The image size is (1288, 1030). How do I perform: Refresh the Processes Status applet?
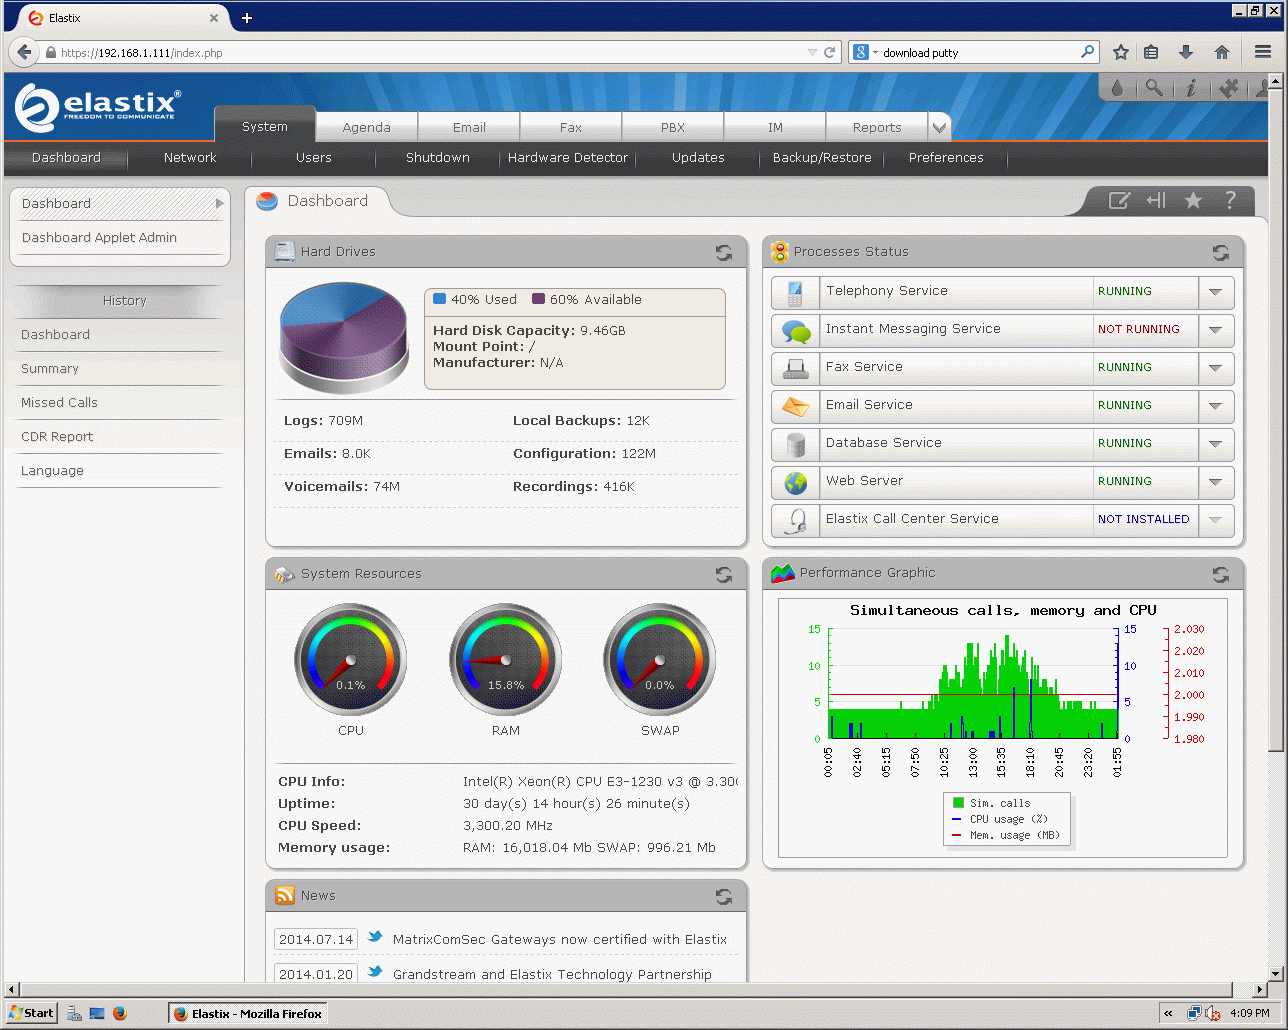1221,253
